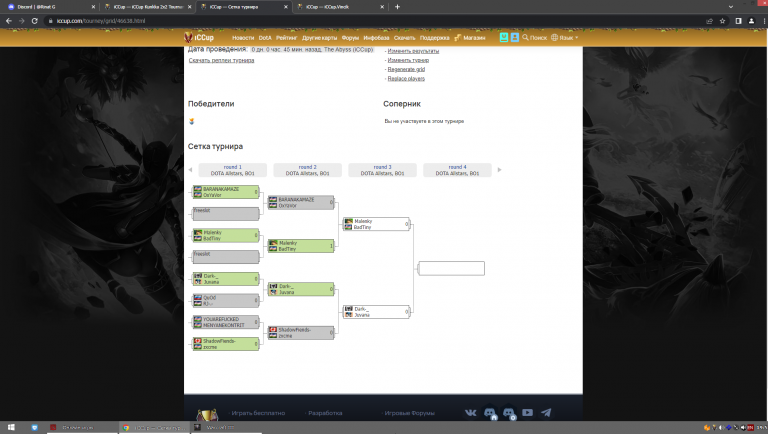
Task: Select round 1 team QuOd
Action: 226,300
